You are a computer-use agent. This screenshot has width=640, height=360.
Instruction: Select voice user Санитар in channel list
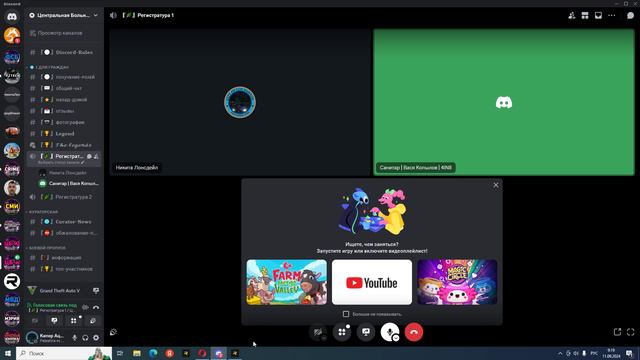tap(69, 184)
